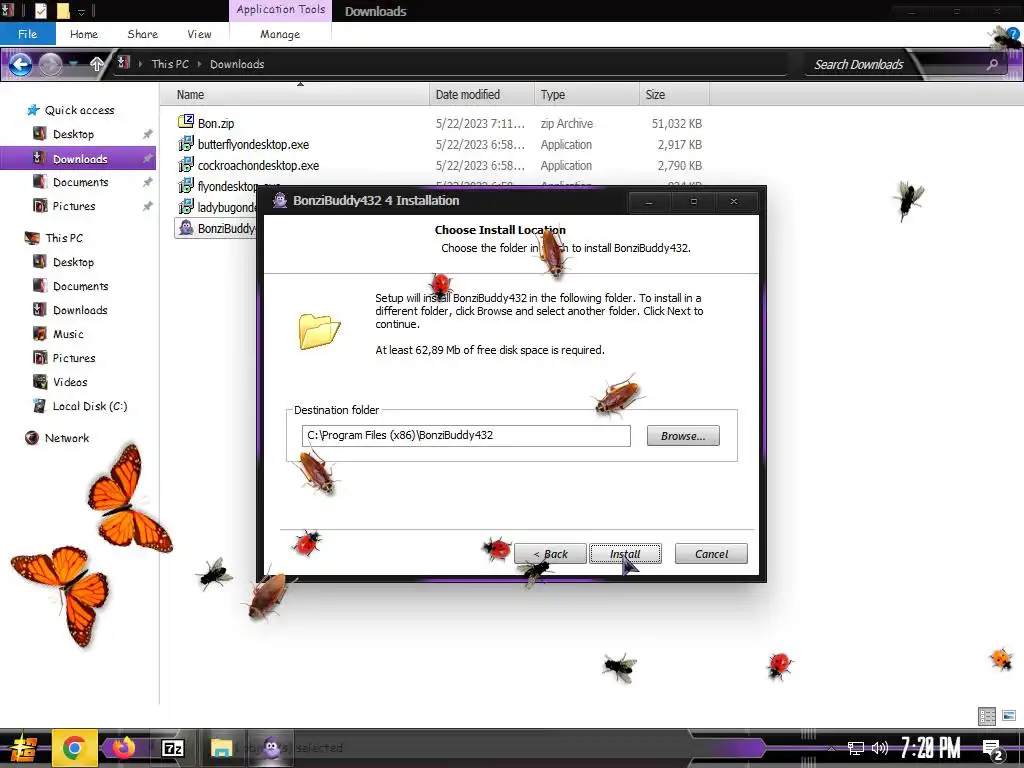Open pinned Pictures under Quick access

[74, 206]
